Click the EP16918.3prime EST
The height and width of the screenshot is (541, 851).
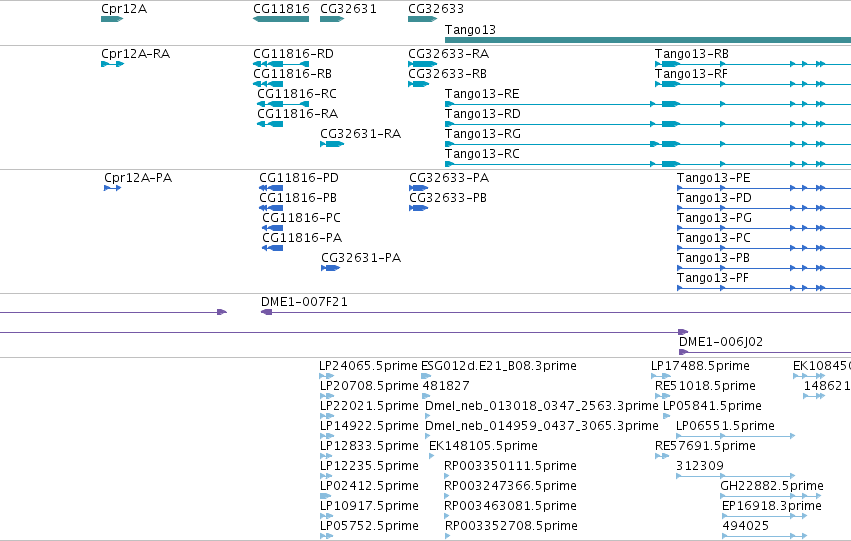[765, 517]
